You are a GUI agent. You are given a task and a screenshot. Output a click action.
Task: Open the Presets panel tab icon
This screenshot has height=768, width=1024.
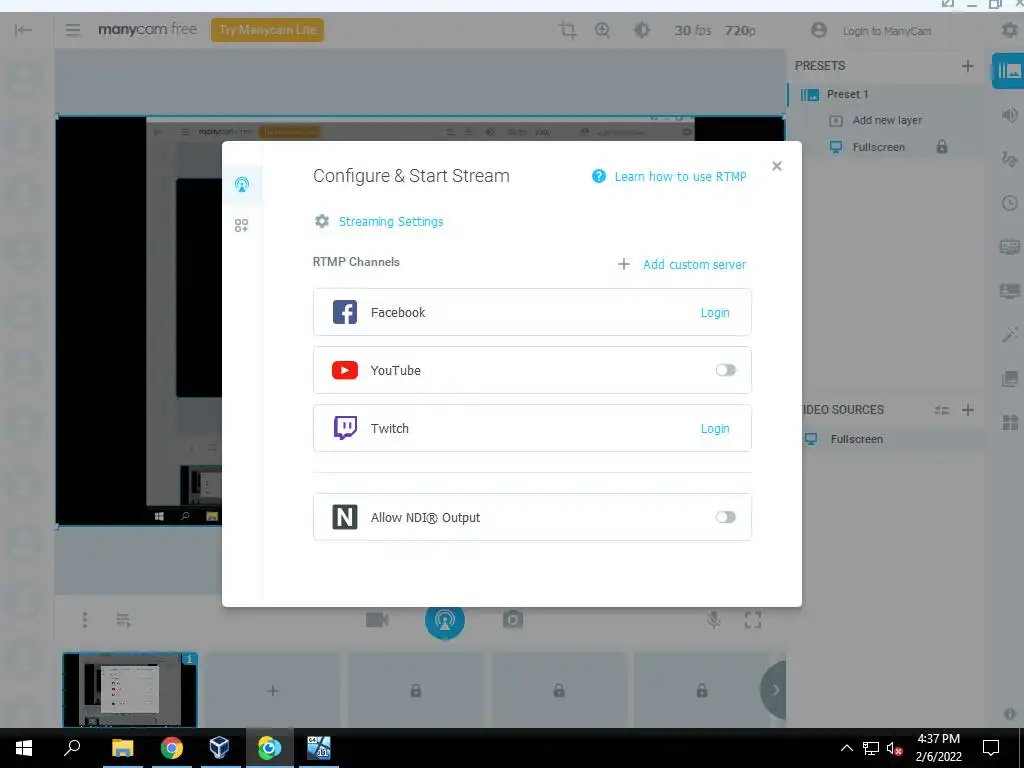click(1008, 71)
